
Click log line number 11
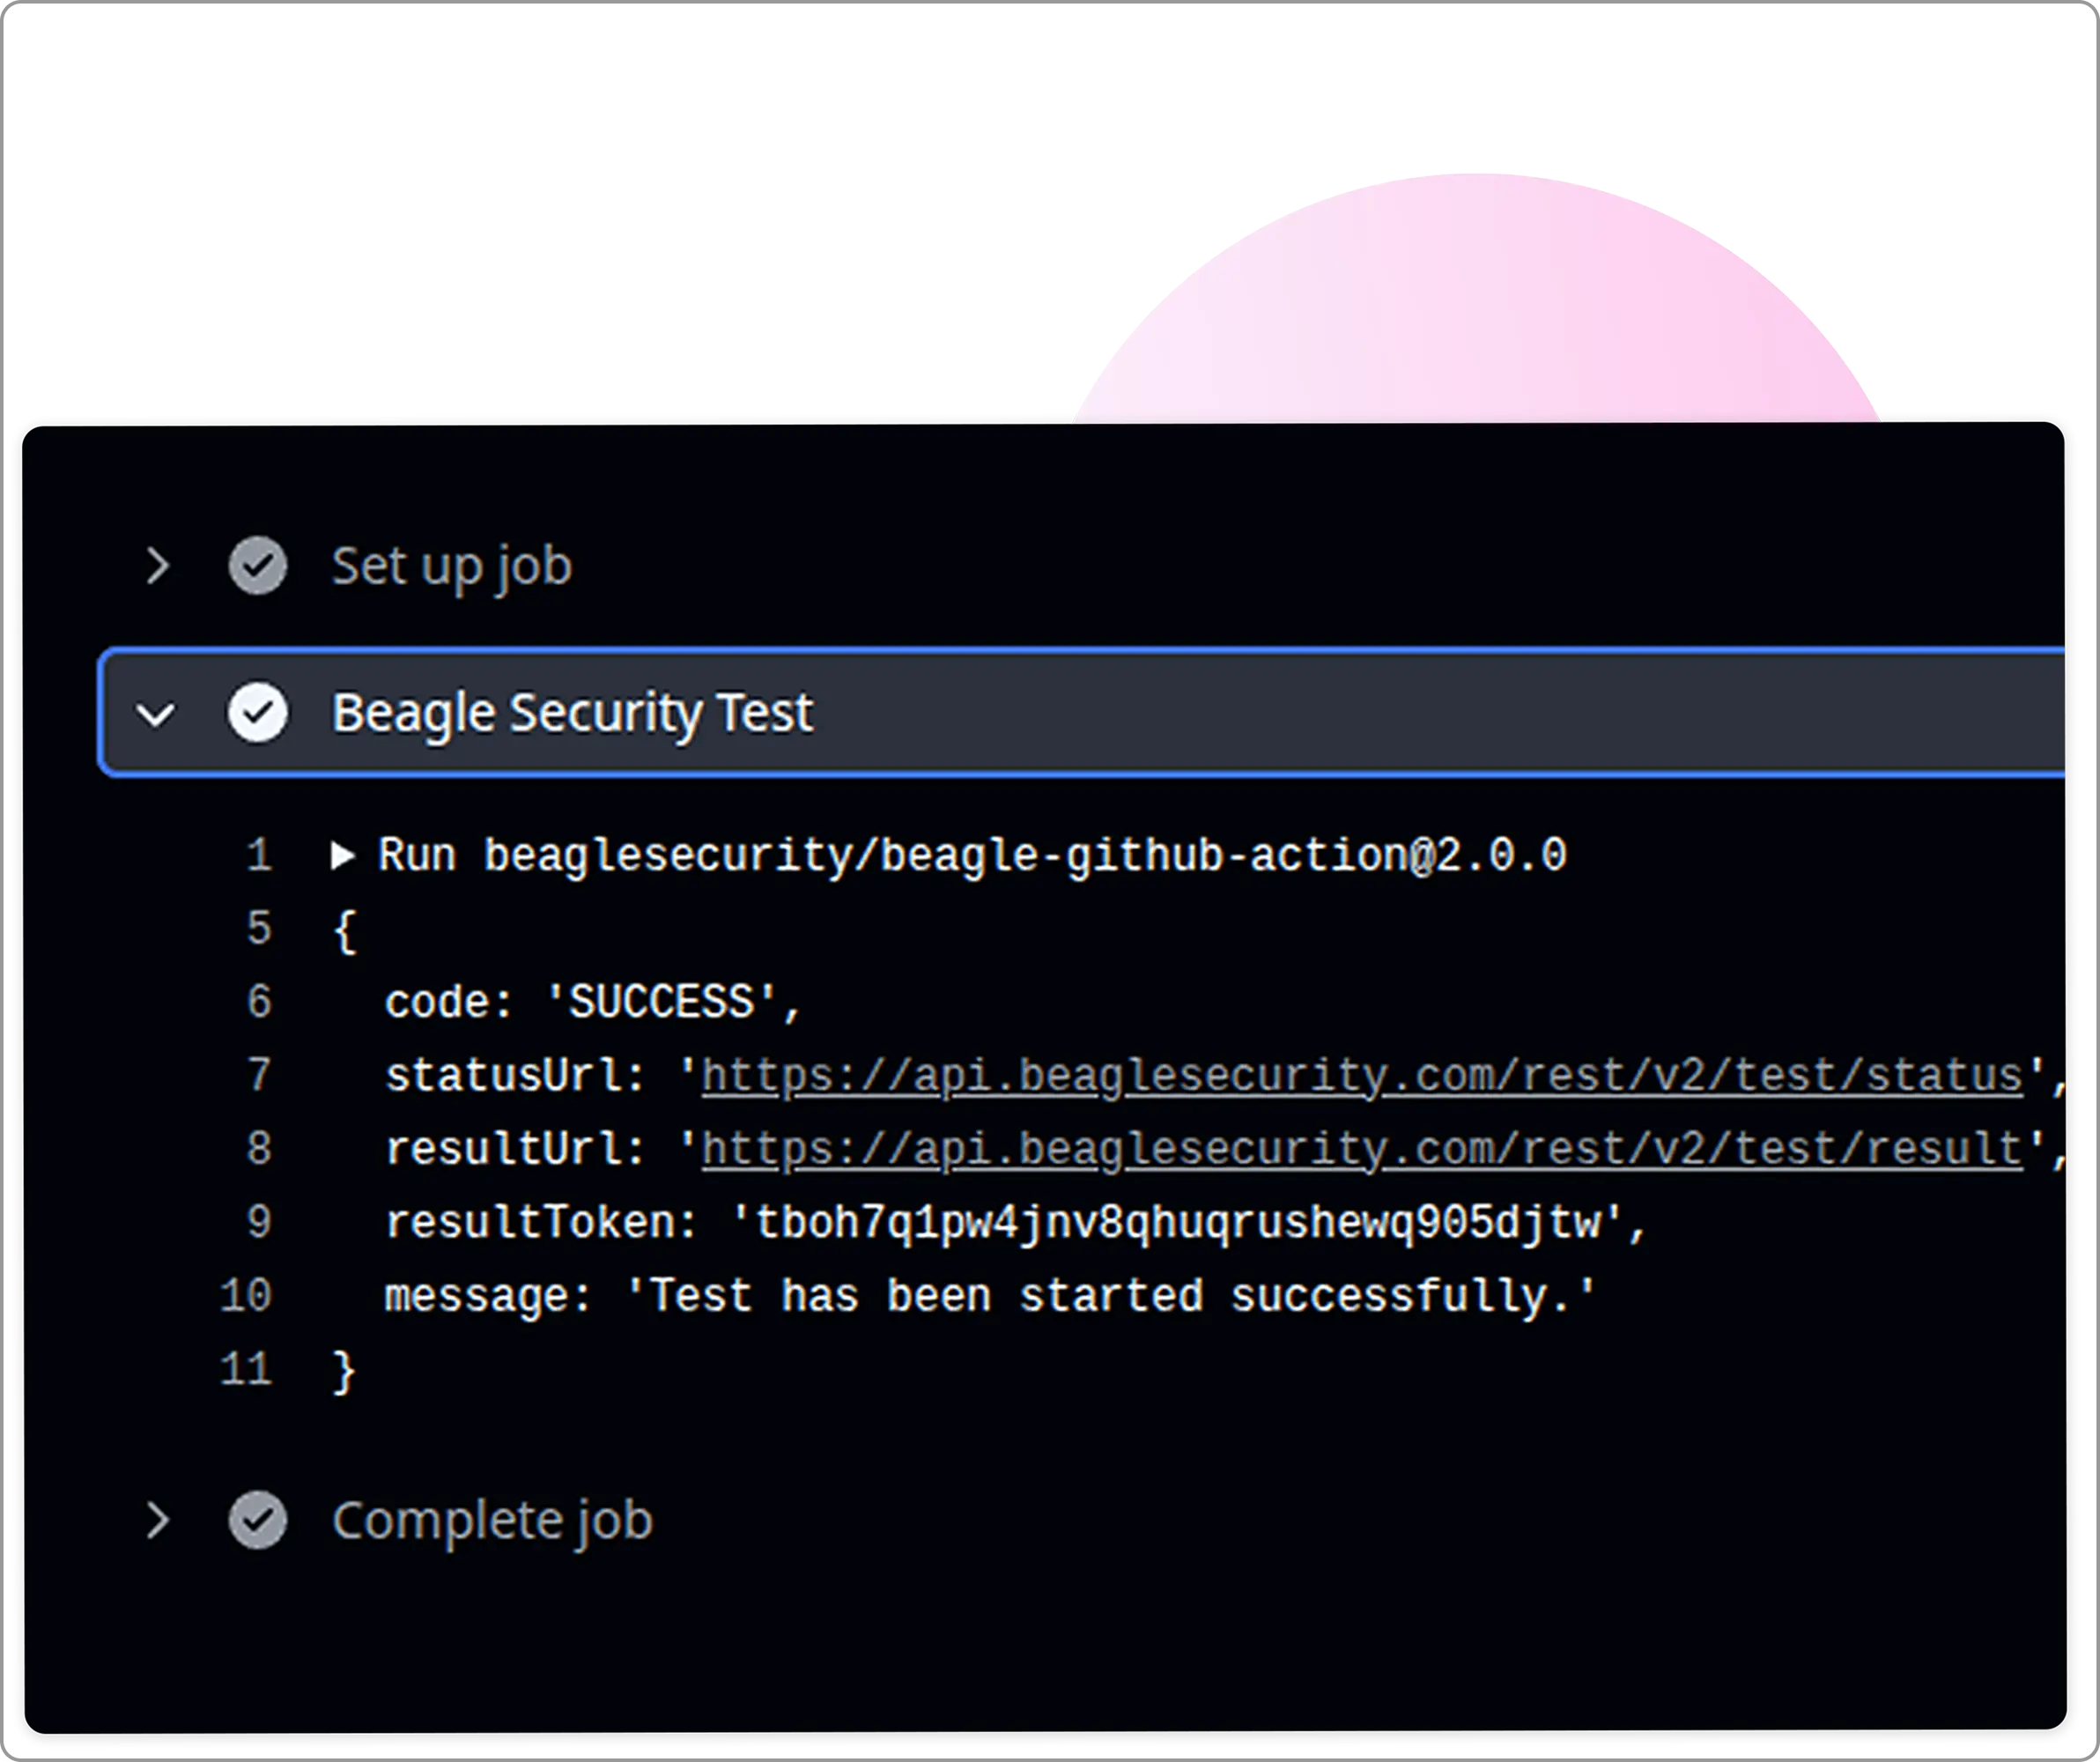[246, 1370]
